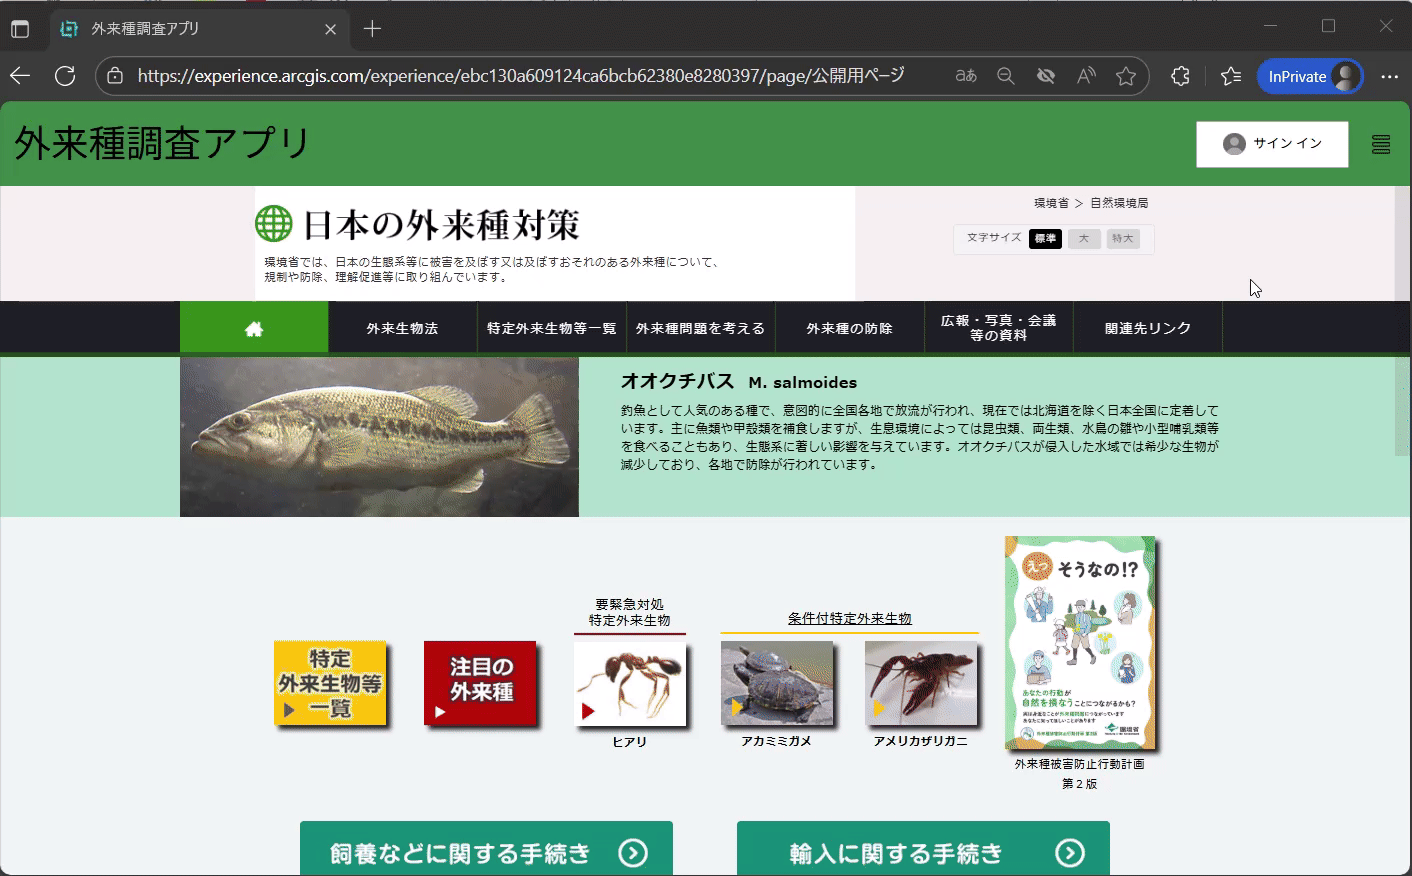Expand 飼養などに関する手続き arrow button
Viewport: 1412px width, 876px height.
(633, 853)
